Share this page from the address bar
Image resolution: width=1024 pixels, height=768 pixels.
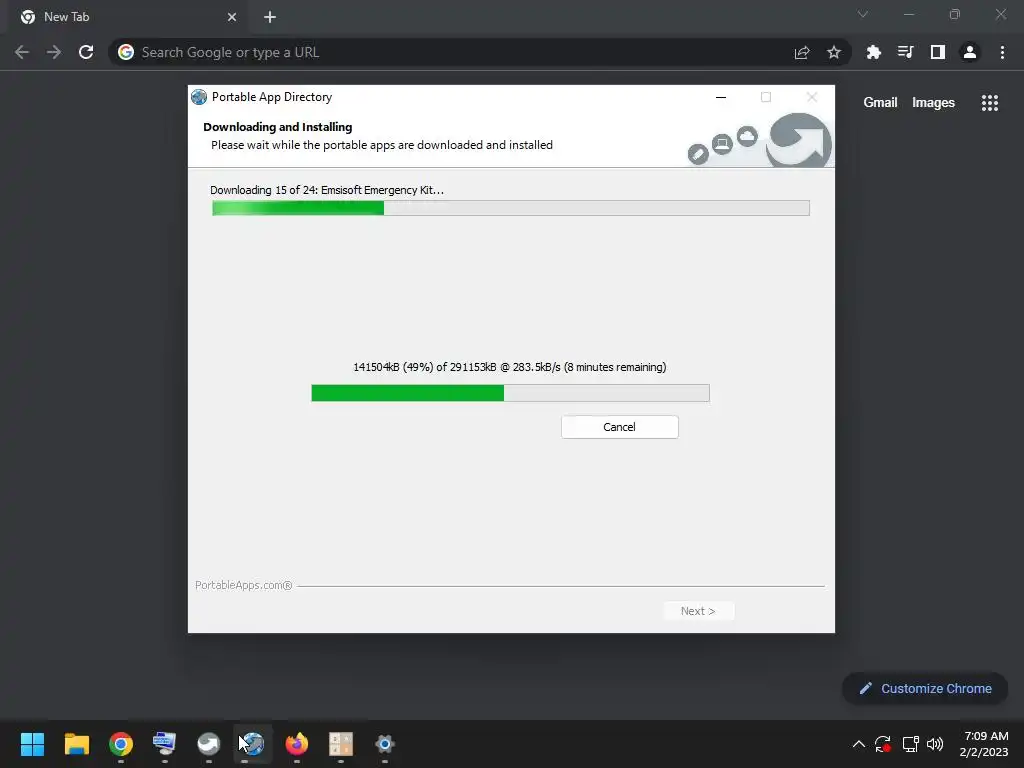pos(802,52)
